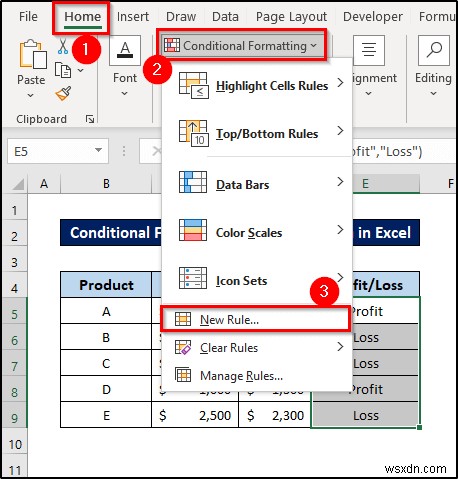Select the Profit cell in row 5
Viewport: 458px width, 479px height.
(385, 311)
